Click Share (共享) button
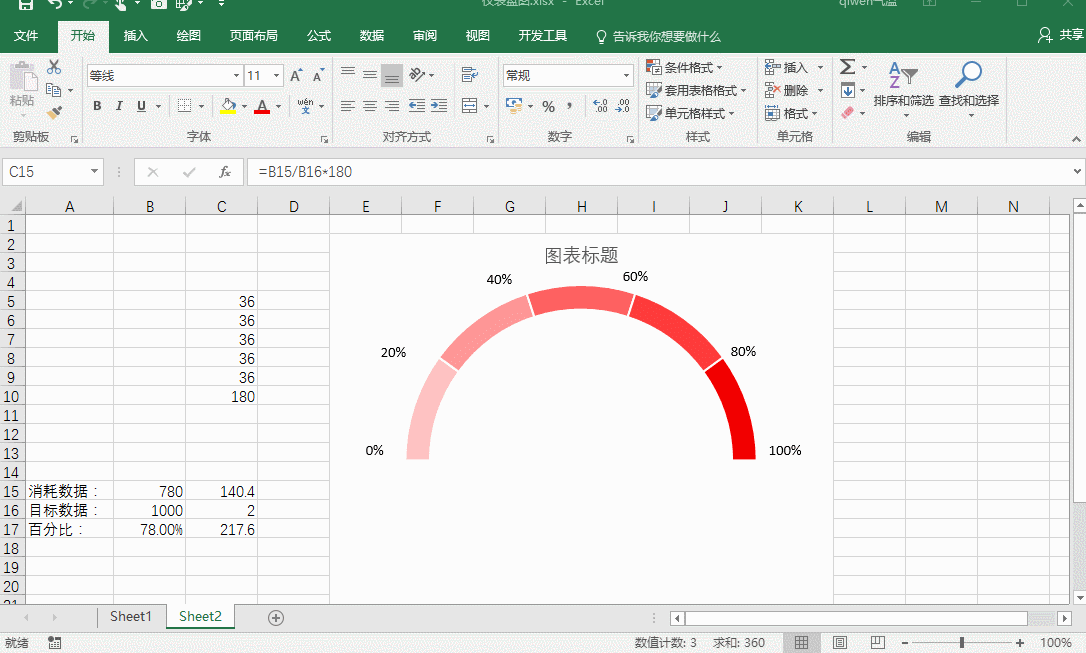Viewport: 1086px width, 653px height. (1061, 35)
